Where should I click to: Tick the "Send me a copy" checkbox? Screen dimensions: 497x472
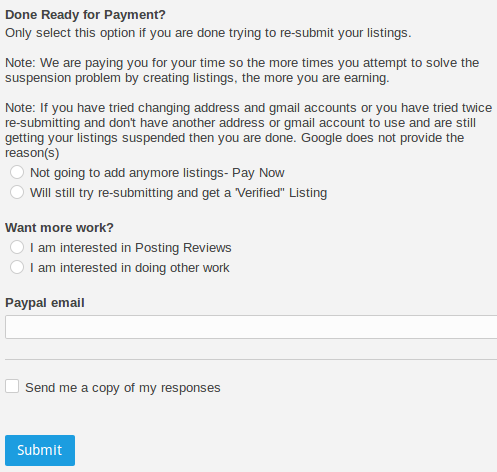coord(12,386)
